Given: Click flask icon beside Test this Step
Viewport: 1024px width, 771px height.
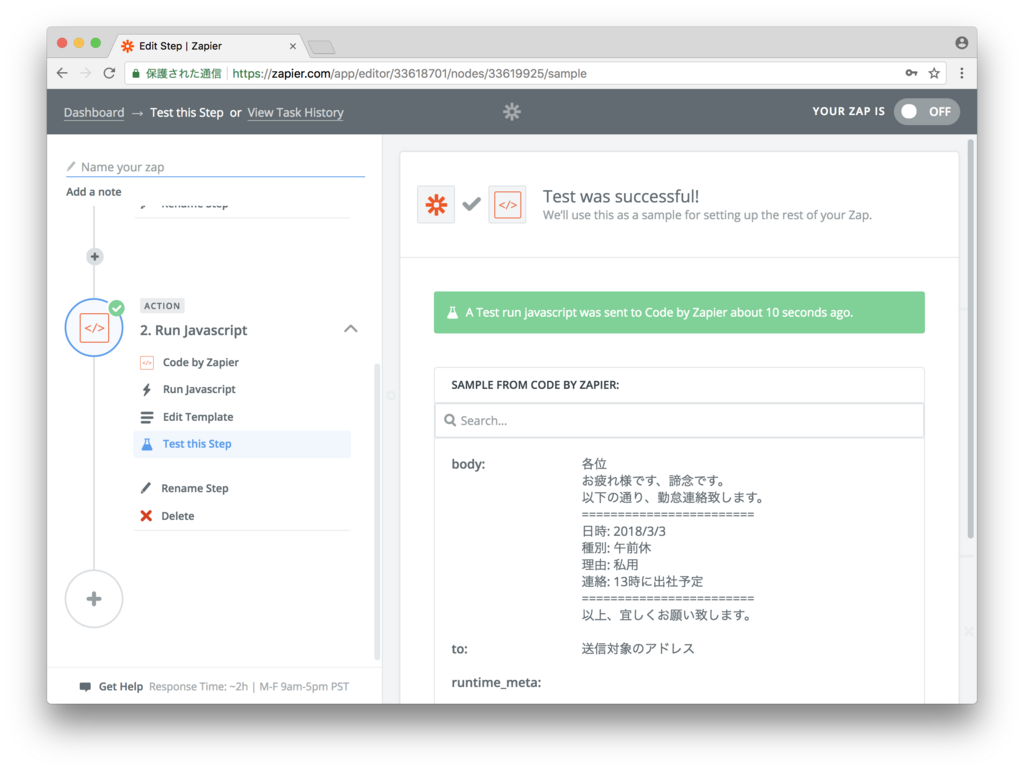Looking at the screenshot, I should [147, 444].
